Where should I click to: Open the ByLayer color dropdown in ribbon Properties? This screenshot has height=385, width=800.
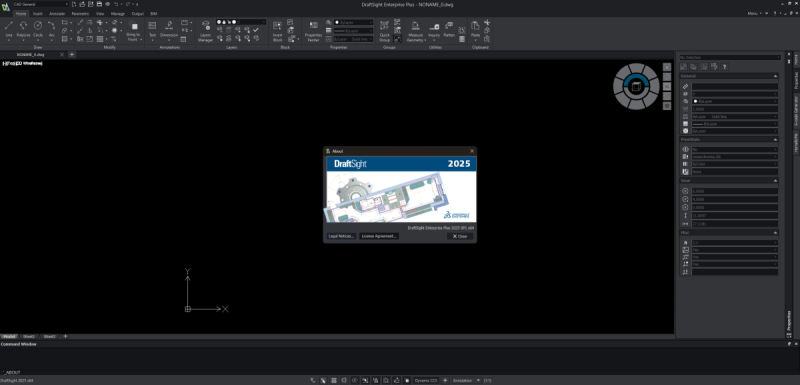[354, 22]
